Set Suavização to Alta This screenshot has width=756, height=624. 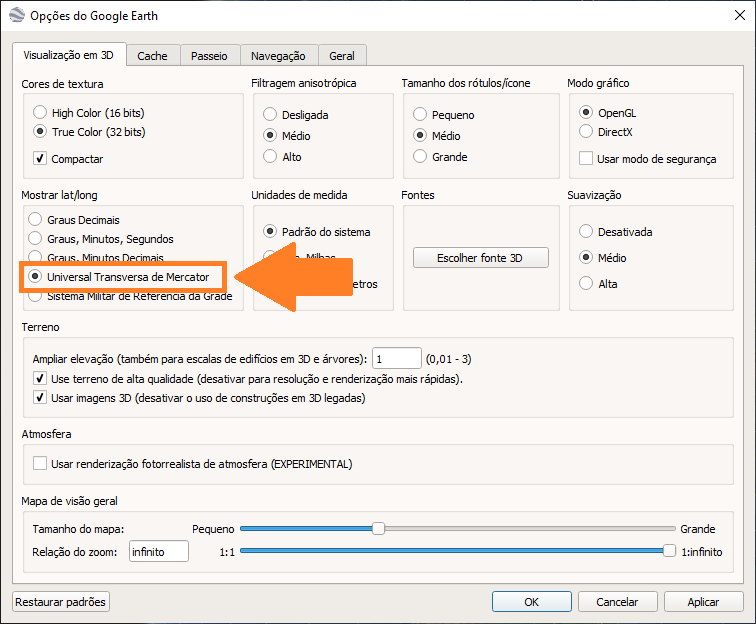pyautogui.click(x=586, y=283)
